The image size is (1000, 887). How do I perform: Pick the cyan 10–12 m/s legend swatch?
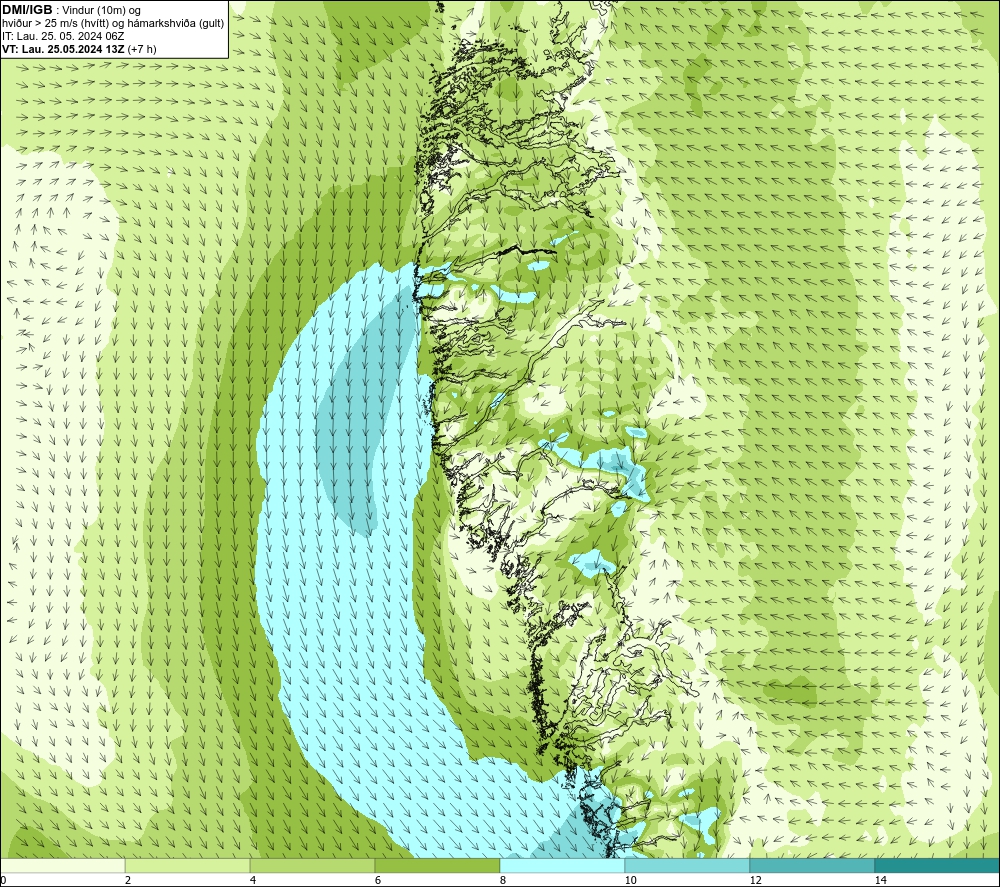click(x=688, y=865)
